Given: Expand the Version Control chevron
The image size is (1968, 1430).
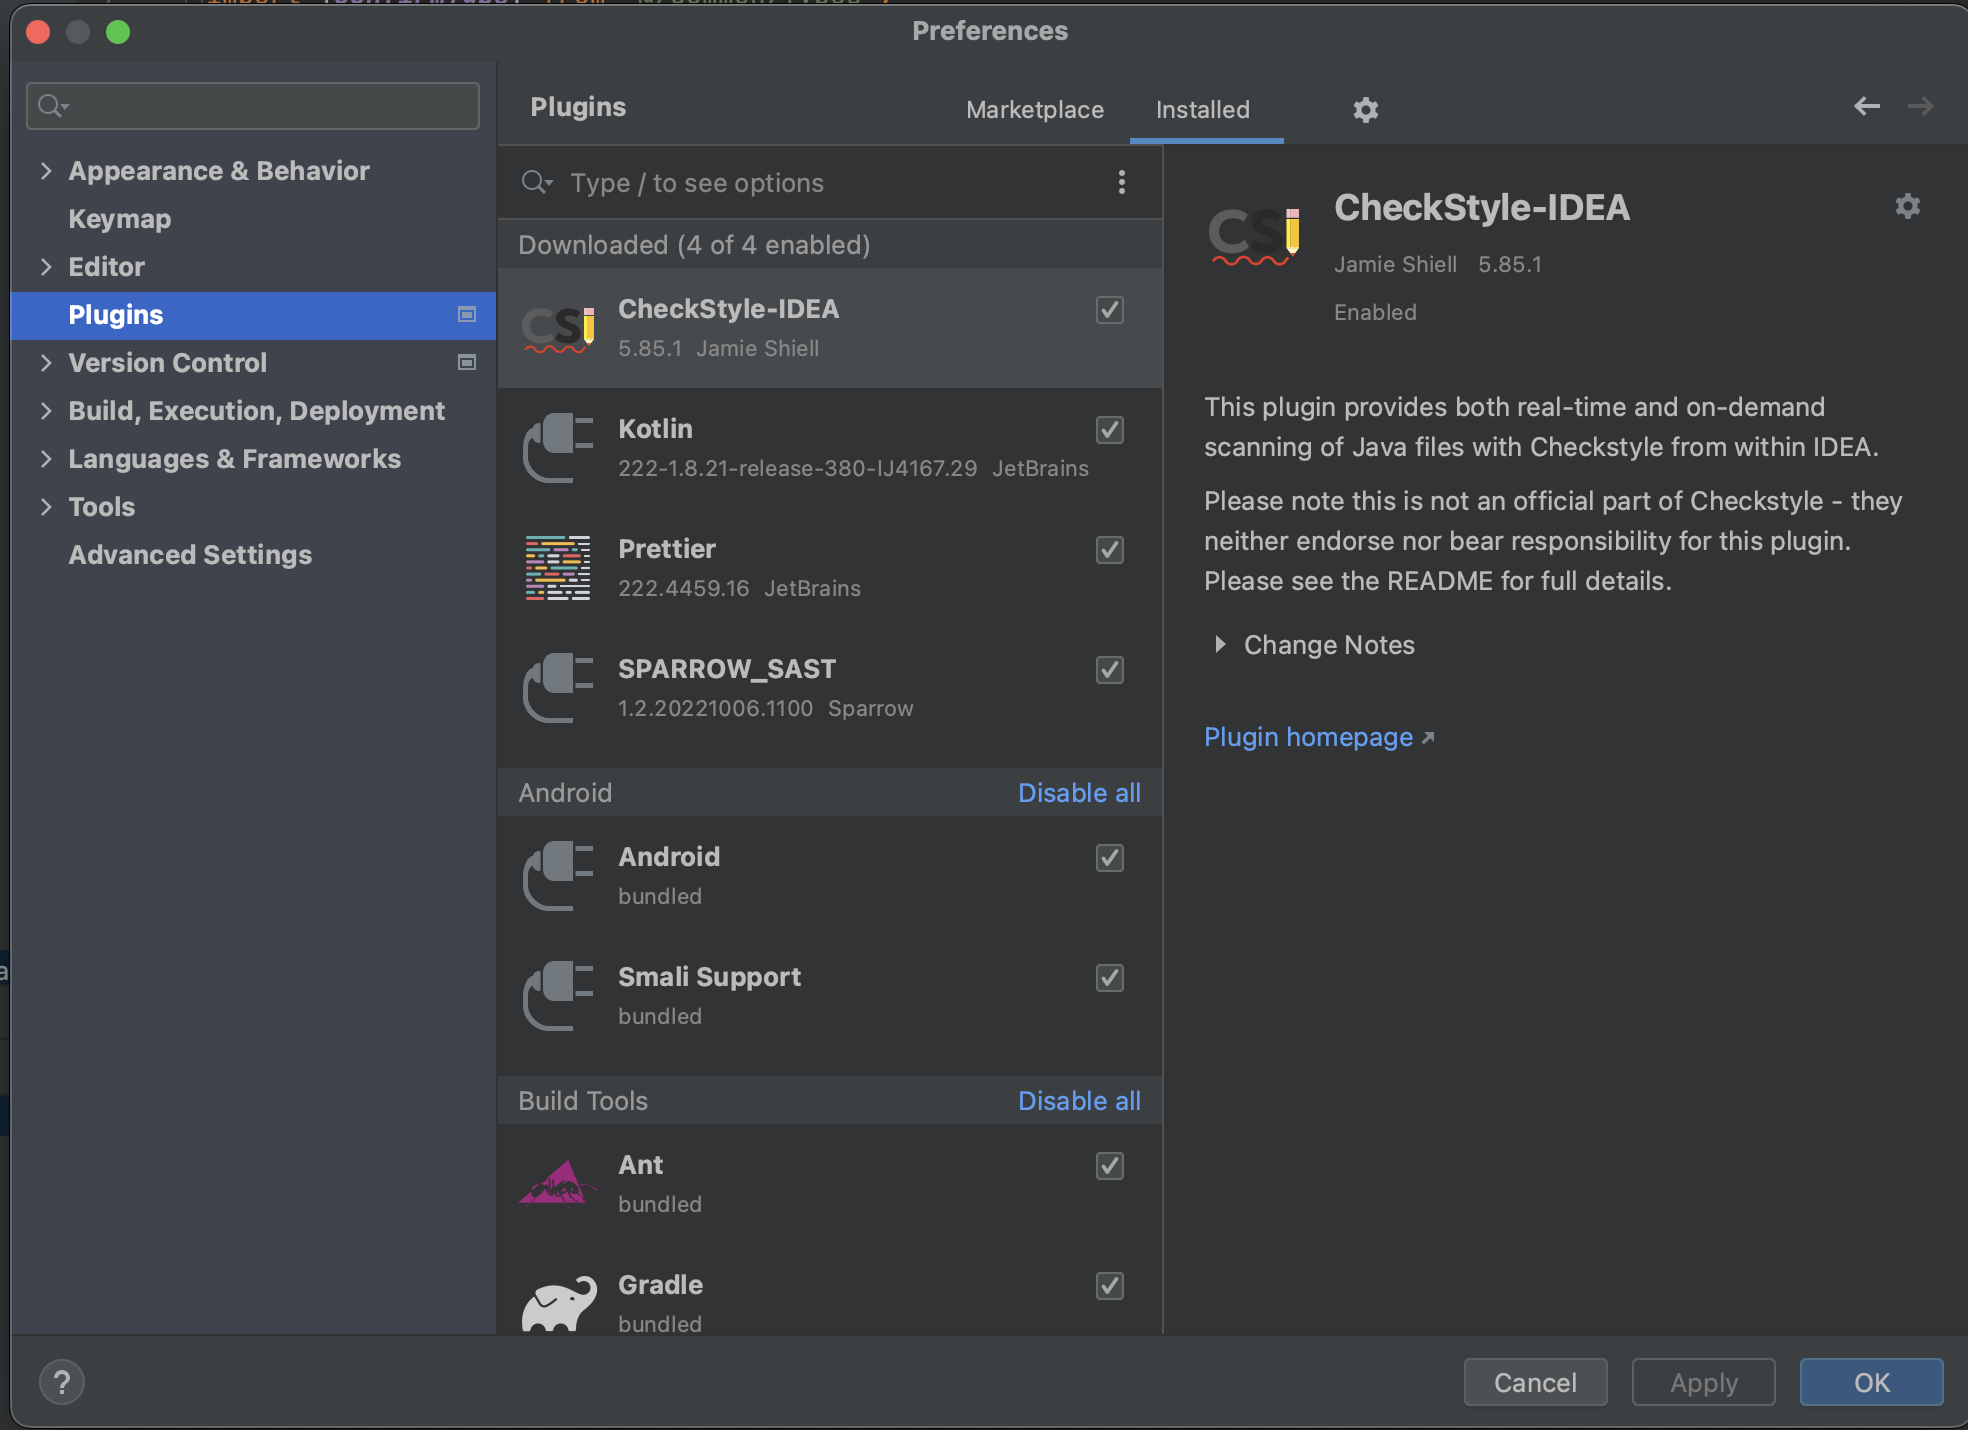Looking at the screenshot, I should [x=45, y=363].
